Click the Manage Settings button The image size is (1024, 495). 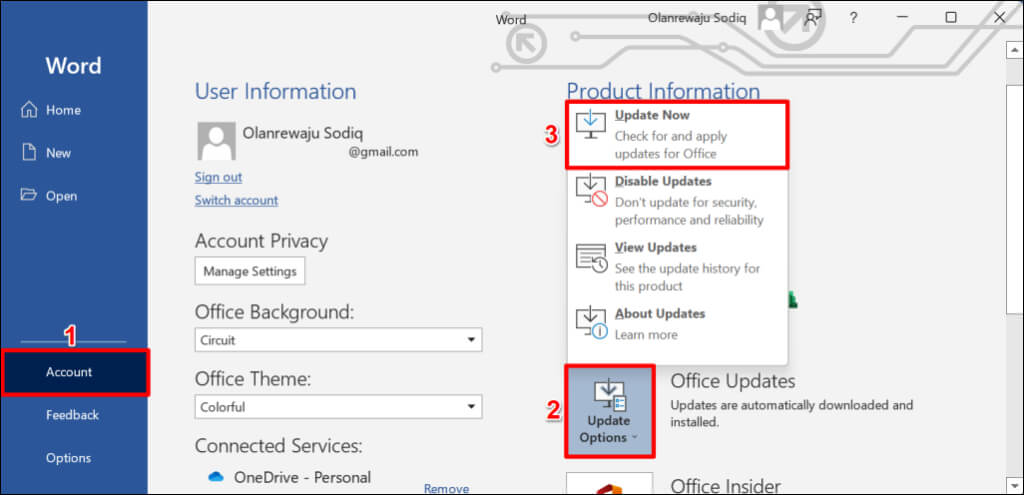250,271
